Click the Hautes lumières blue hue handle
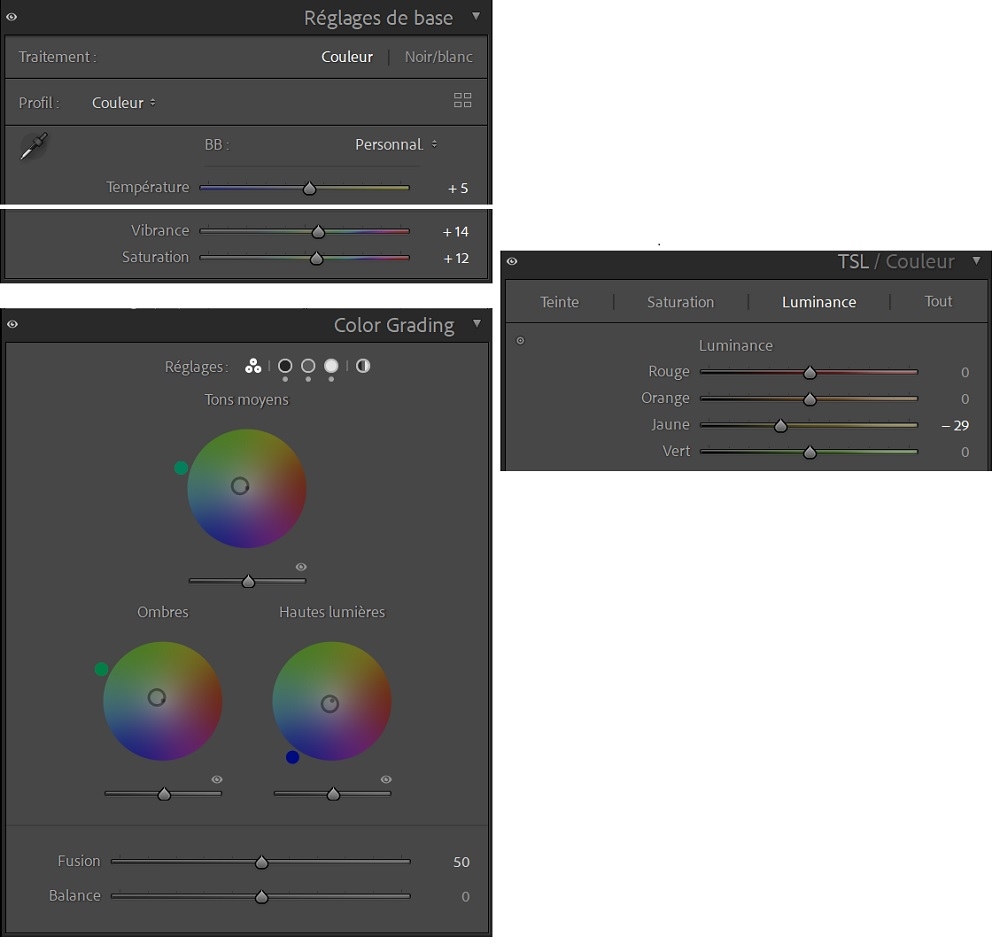 tap(293, 757)
